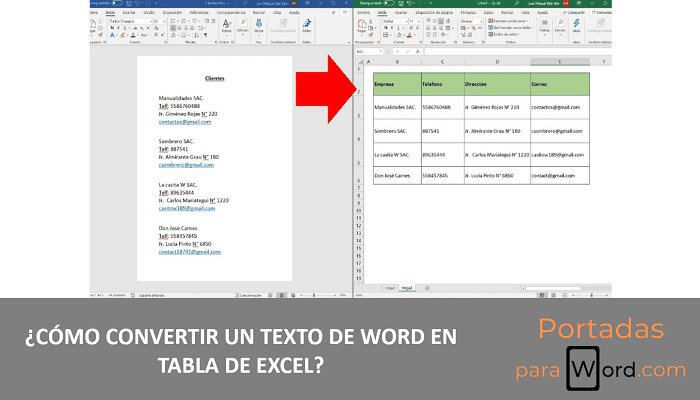The height and width of the screenshot is (400, 700).
Task: Click Excel borders icon
Action: coord(386,35)
